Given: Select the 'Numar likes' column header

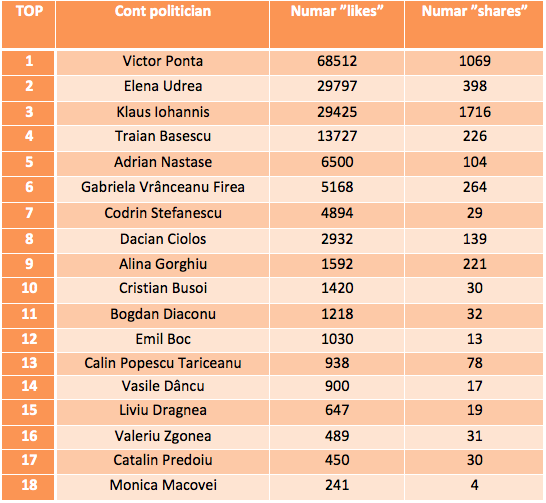Looking at the screenshot, I should tap(337, 24).
